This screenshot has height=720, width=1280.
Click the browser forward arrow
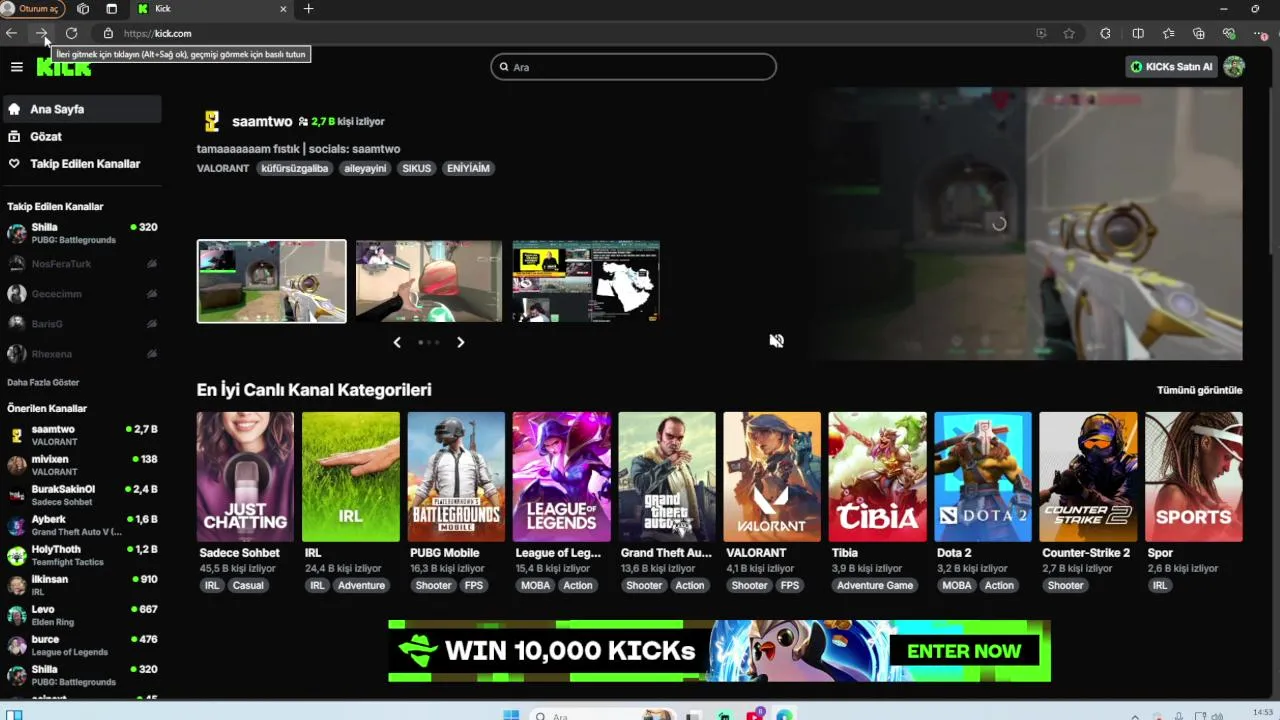(42, 33)
